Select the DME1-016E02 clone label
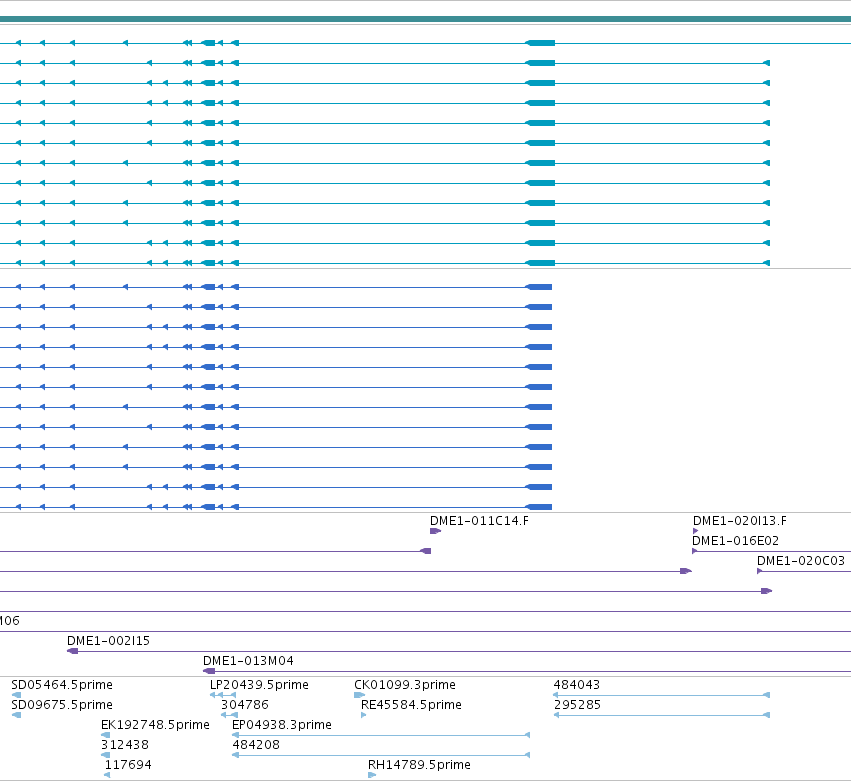Screen dimensions: 851x781 click(735, 541)
